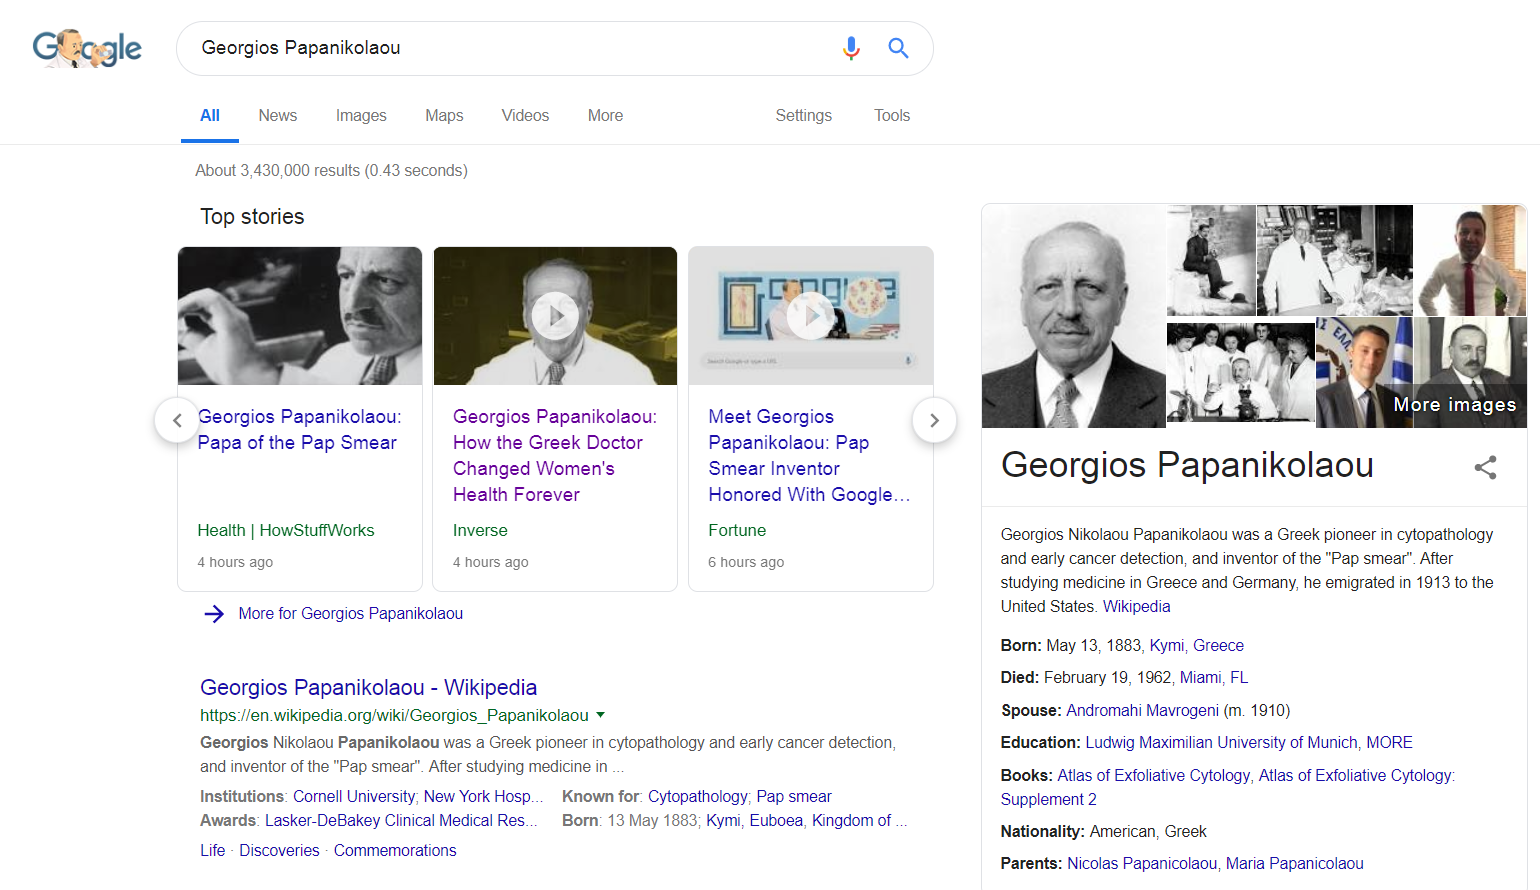Click MORE in the Education row
1540x890 pixels.
pyautogui.click(x=1389, y=742)
